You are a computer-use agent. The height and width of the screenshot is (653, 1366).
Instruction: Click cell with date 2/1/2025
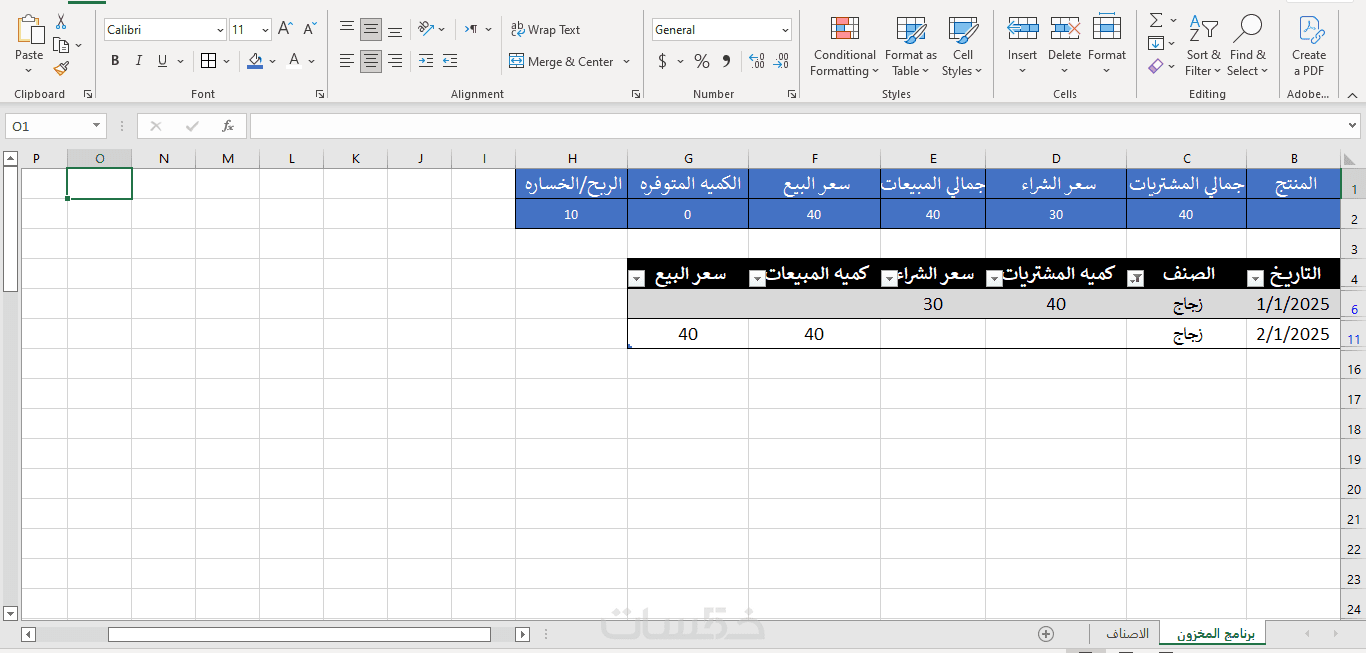(x=1293, y=334)
